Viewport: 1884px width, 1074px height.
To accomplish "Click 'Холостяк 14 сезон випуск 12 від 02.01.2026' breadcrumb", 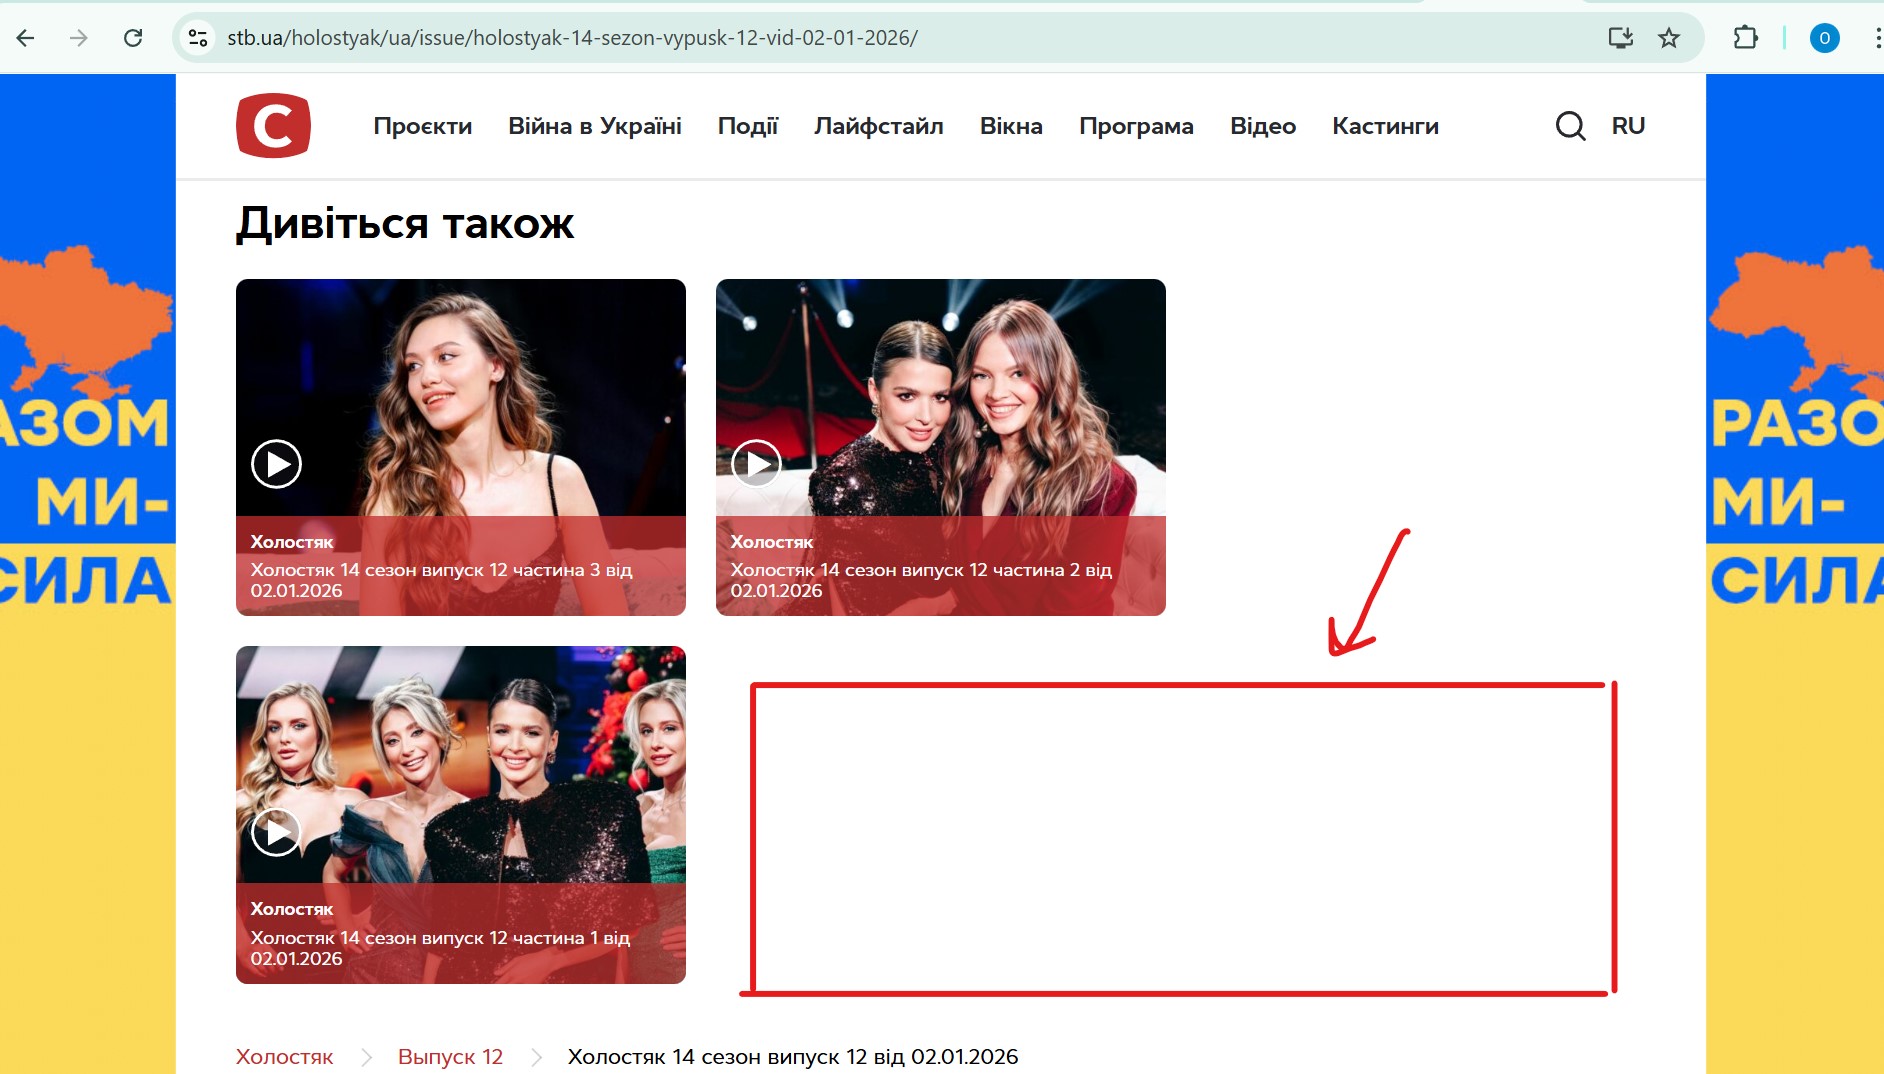I will (x=793, y=1057).
